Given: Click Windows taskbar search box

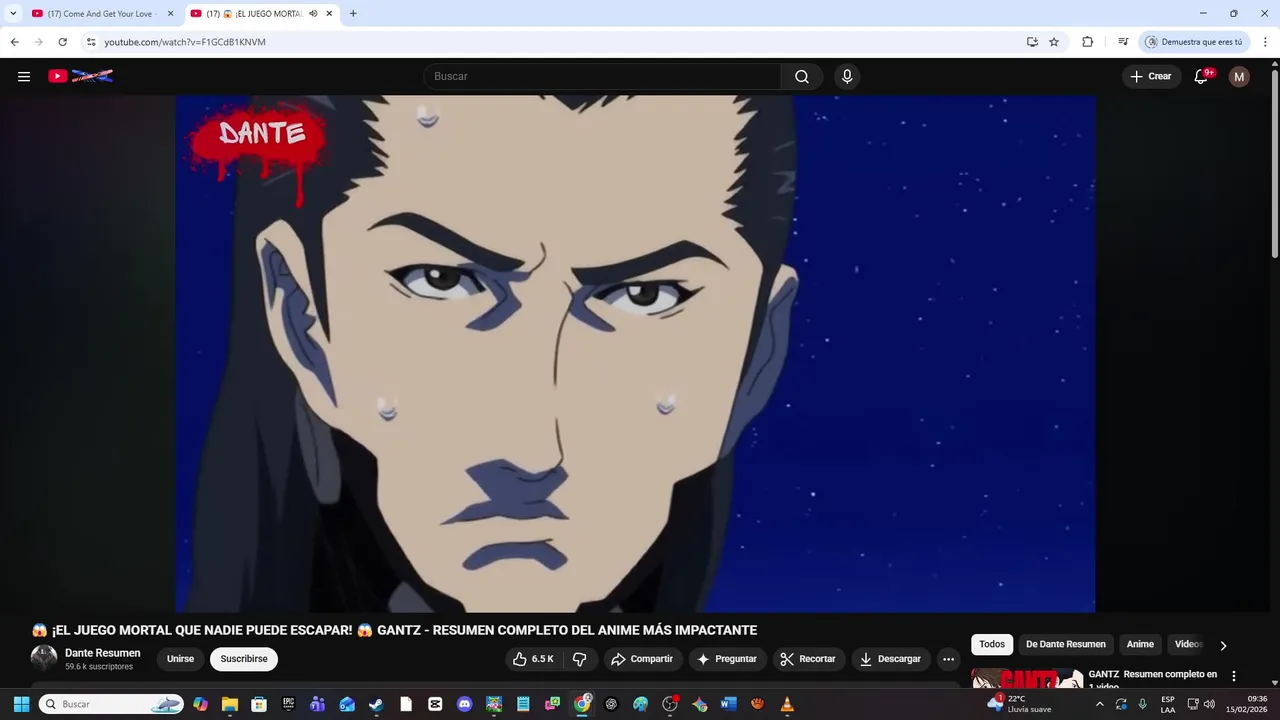Looking at the screenshot, I should click(x=111, y=704).
